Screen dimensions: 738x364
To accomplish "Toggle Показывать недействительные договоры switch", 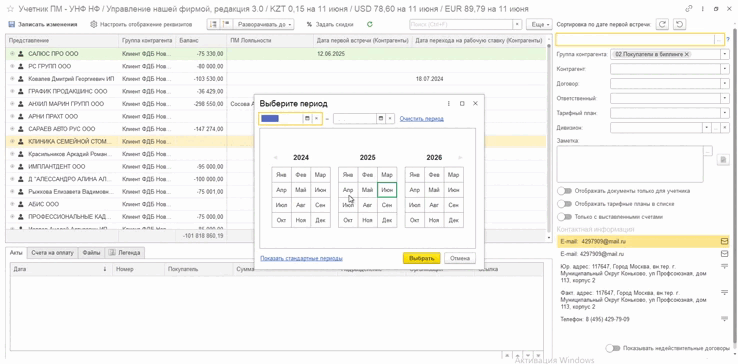I will 613,348.
